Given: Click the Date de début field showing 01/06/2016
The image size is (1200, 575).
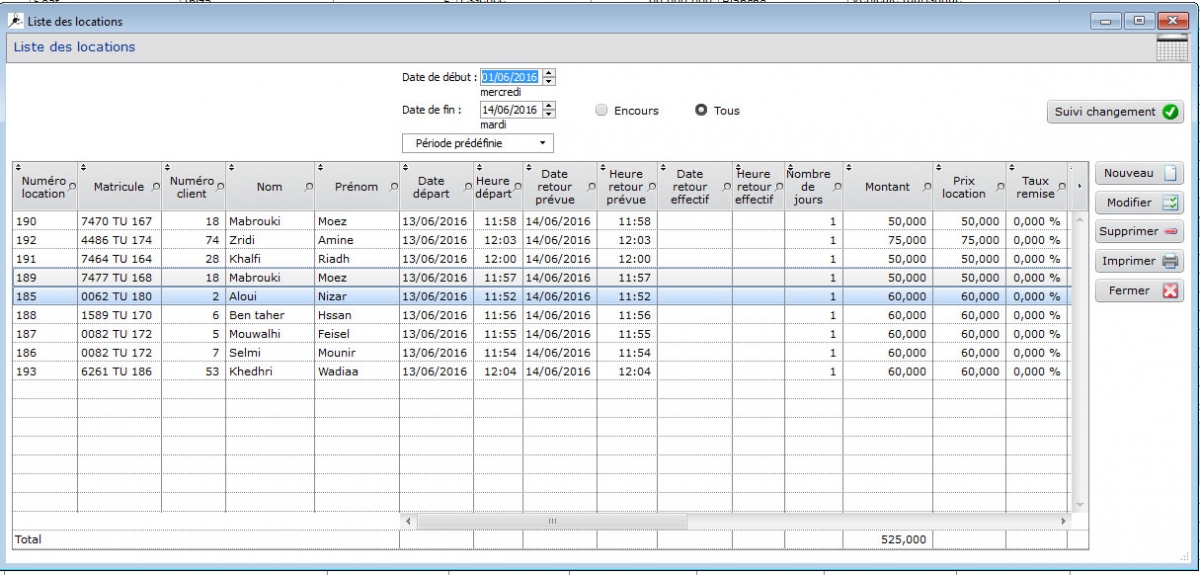Looking at the screenshot, I should [x=510, y=77].
